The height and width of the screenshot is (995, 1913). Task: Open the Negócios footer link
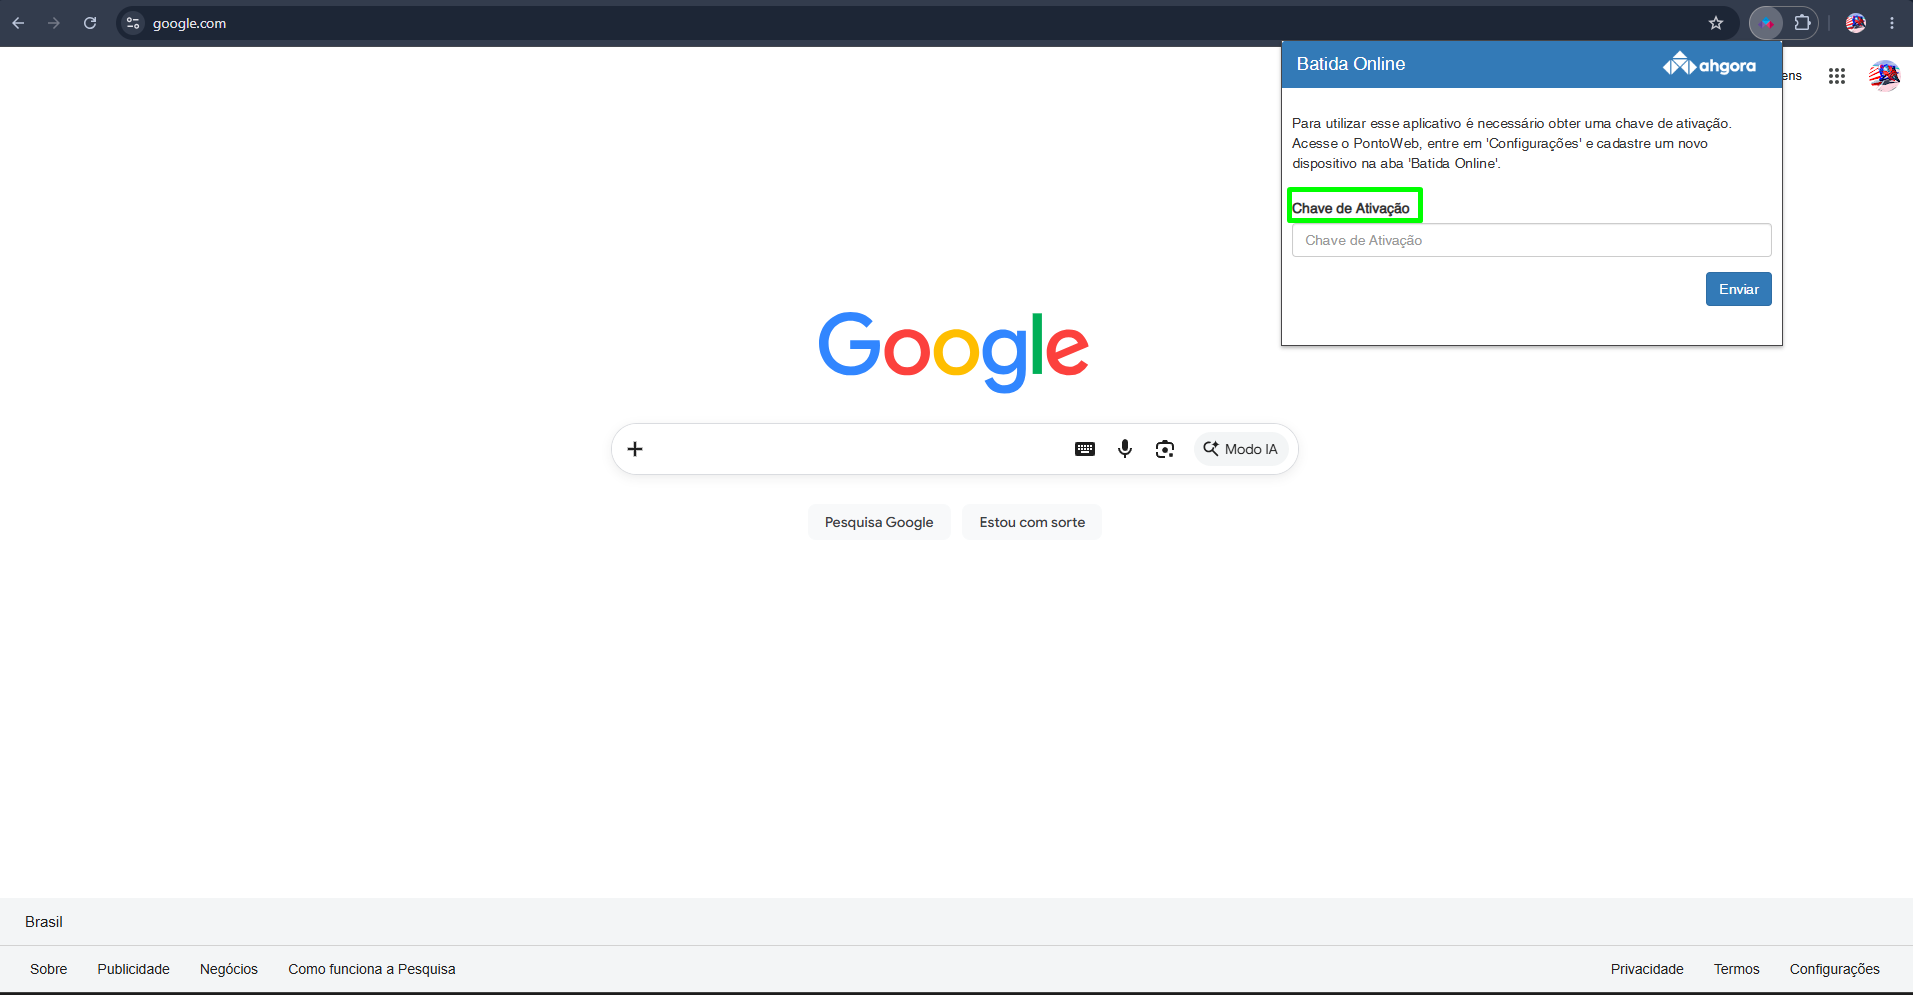click(229, 969)
